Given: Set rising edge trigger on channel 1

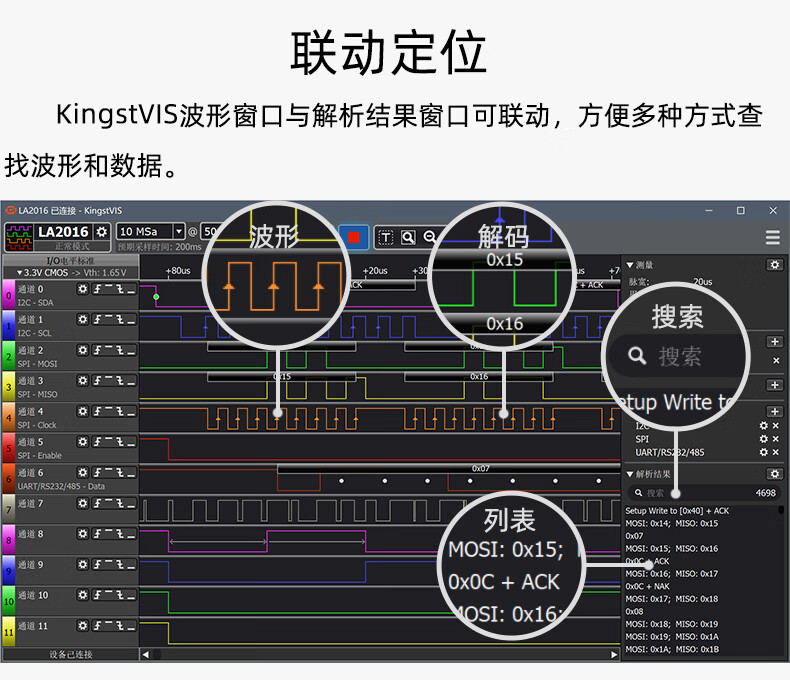Looking at the screenshot, I should click(x=98, y=320).
